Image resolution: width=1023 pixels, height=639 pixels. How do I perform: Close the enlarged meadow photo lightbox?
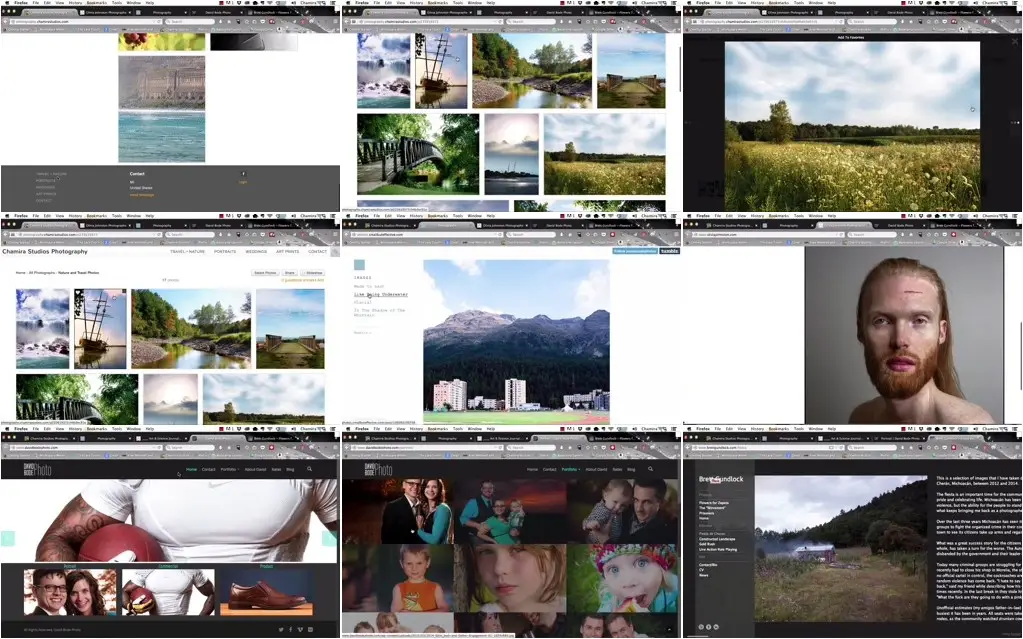pyautogui.click(x=1015, y=42)
